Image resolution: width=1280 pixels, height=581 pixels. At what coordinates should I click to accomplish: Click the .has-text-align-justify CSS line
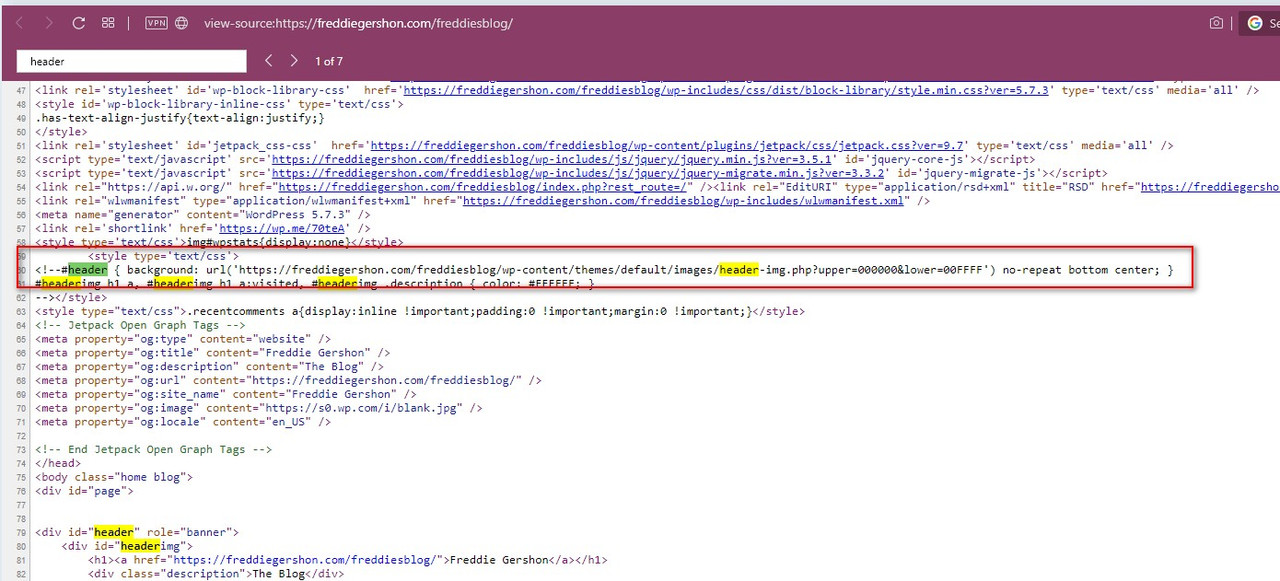coord(180,118)
